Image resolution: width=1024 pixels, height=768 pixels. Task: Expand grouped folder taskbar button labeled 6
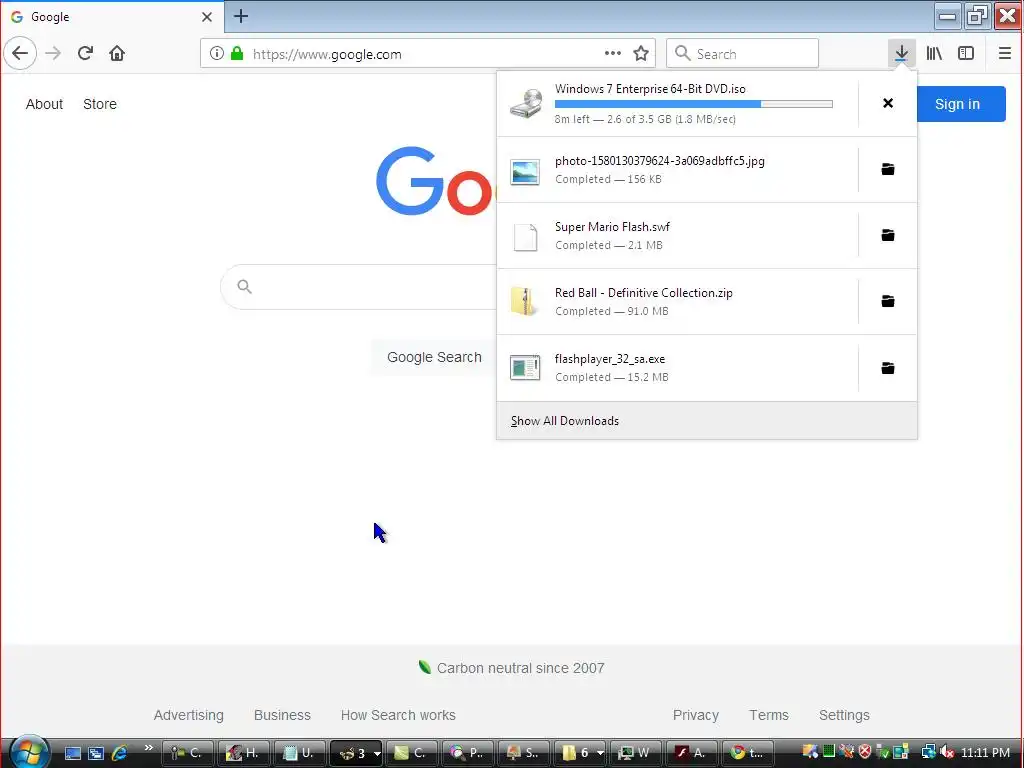click(x=579, y=753)
